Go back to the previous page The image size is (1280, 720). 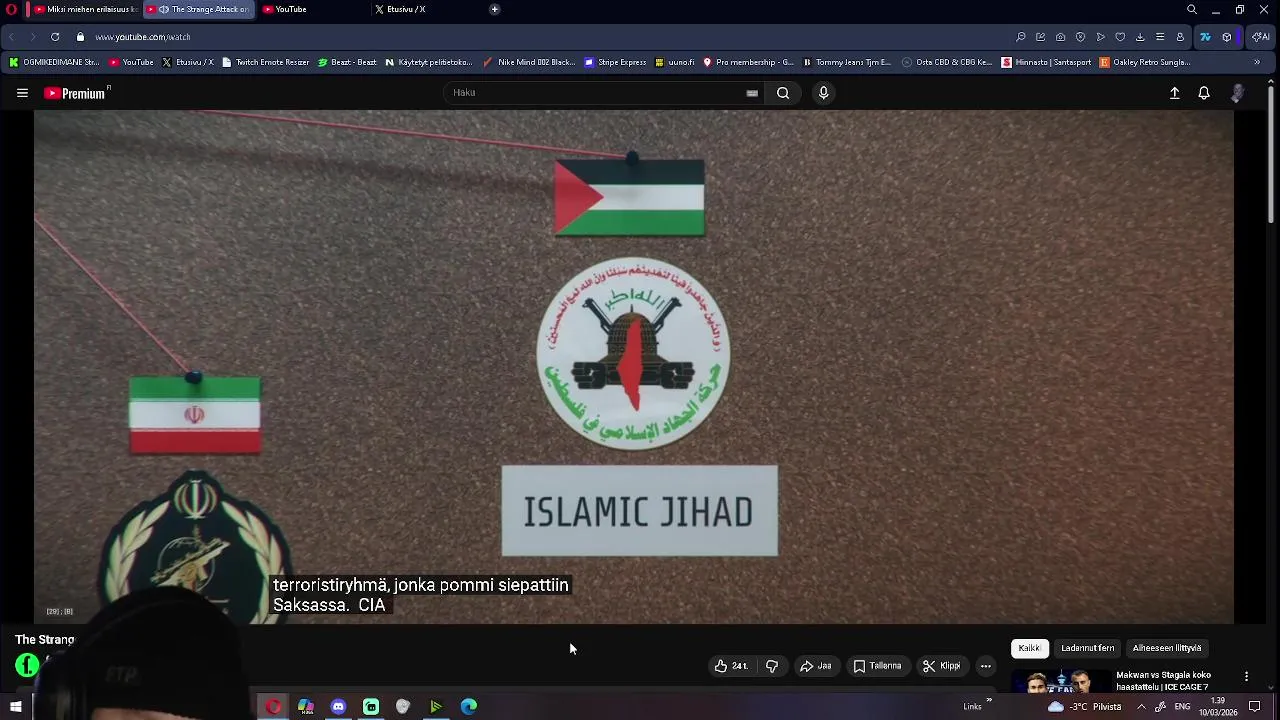point(12,37)
